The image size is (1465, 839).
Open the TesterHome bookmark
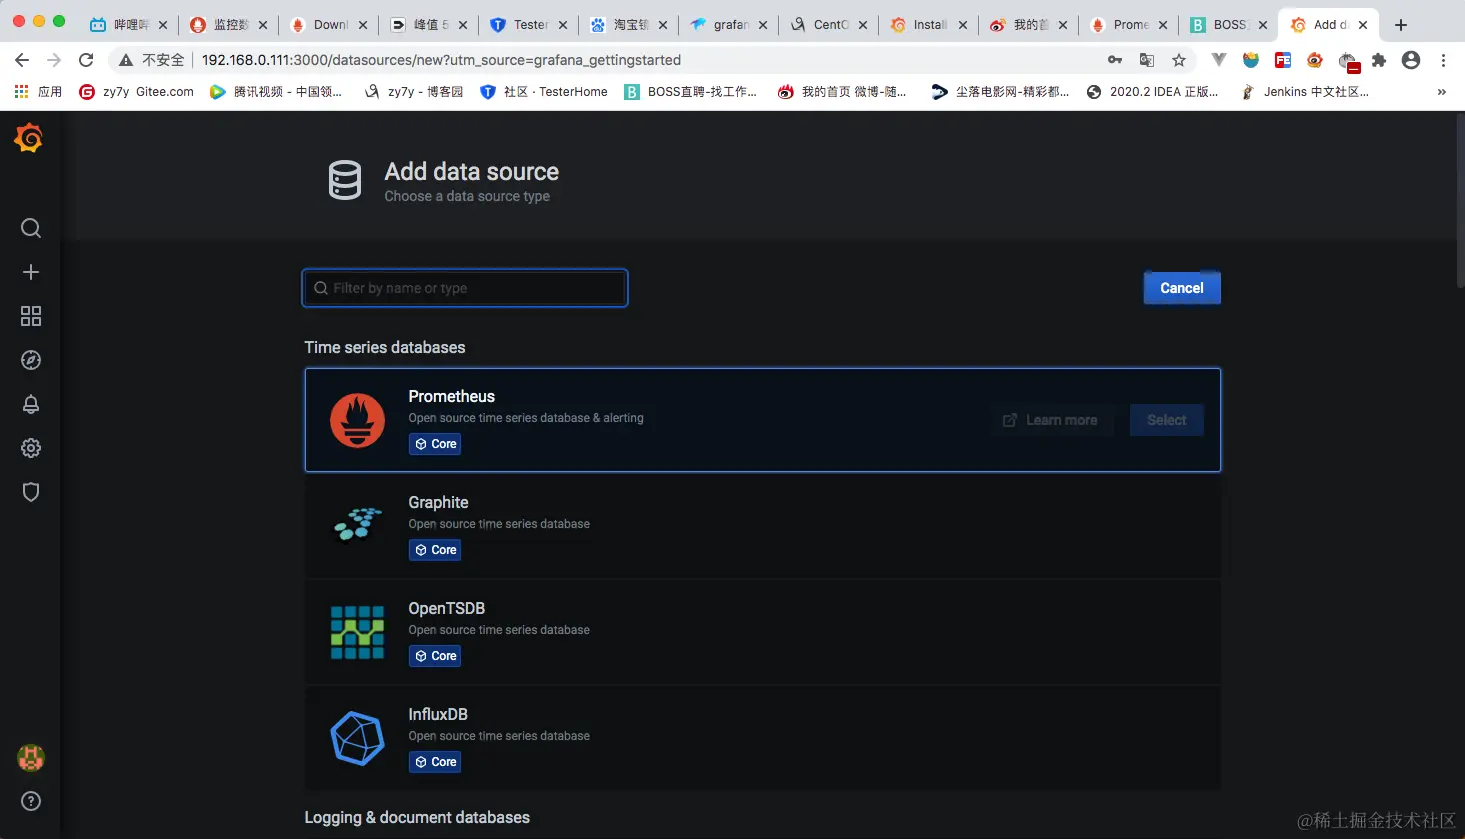pos(544,92)
